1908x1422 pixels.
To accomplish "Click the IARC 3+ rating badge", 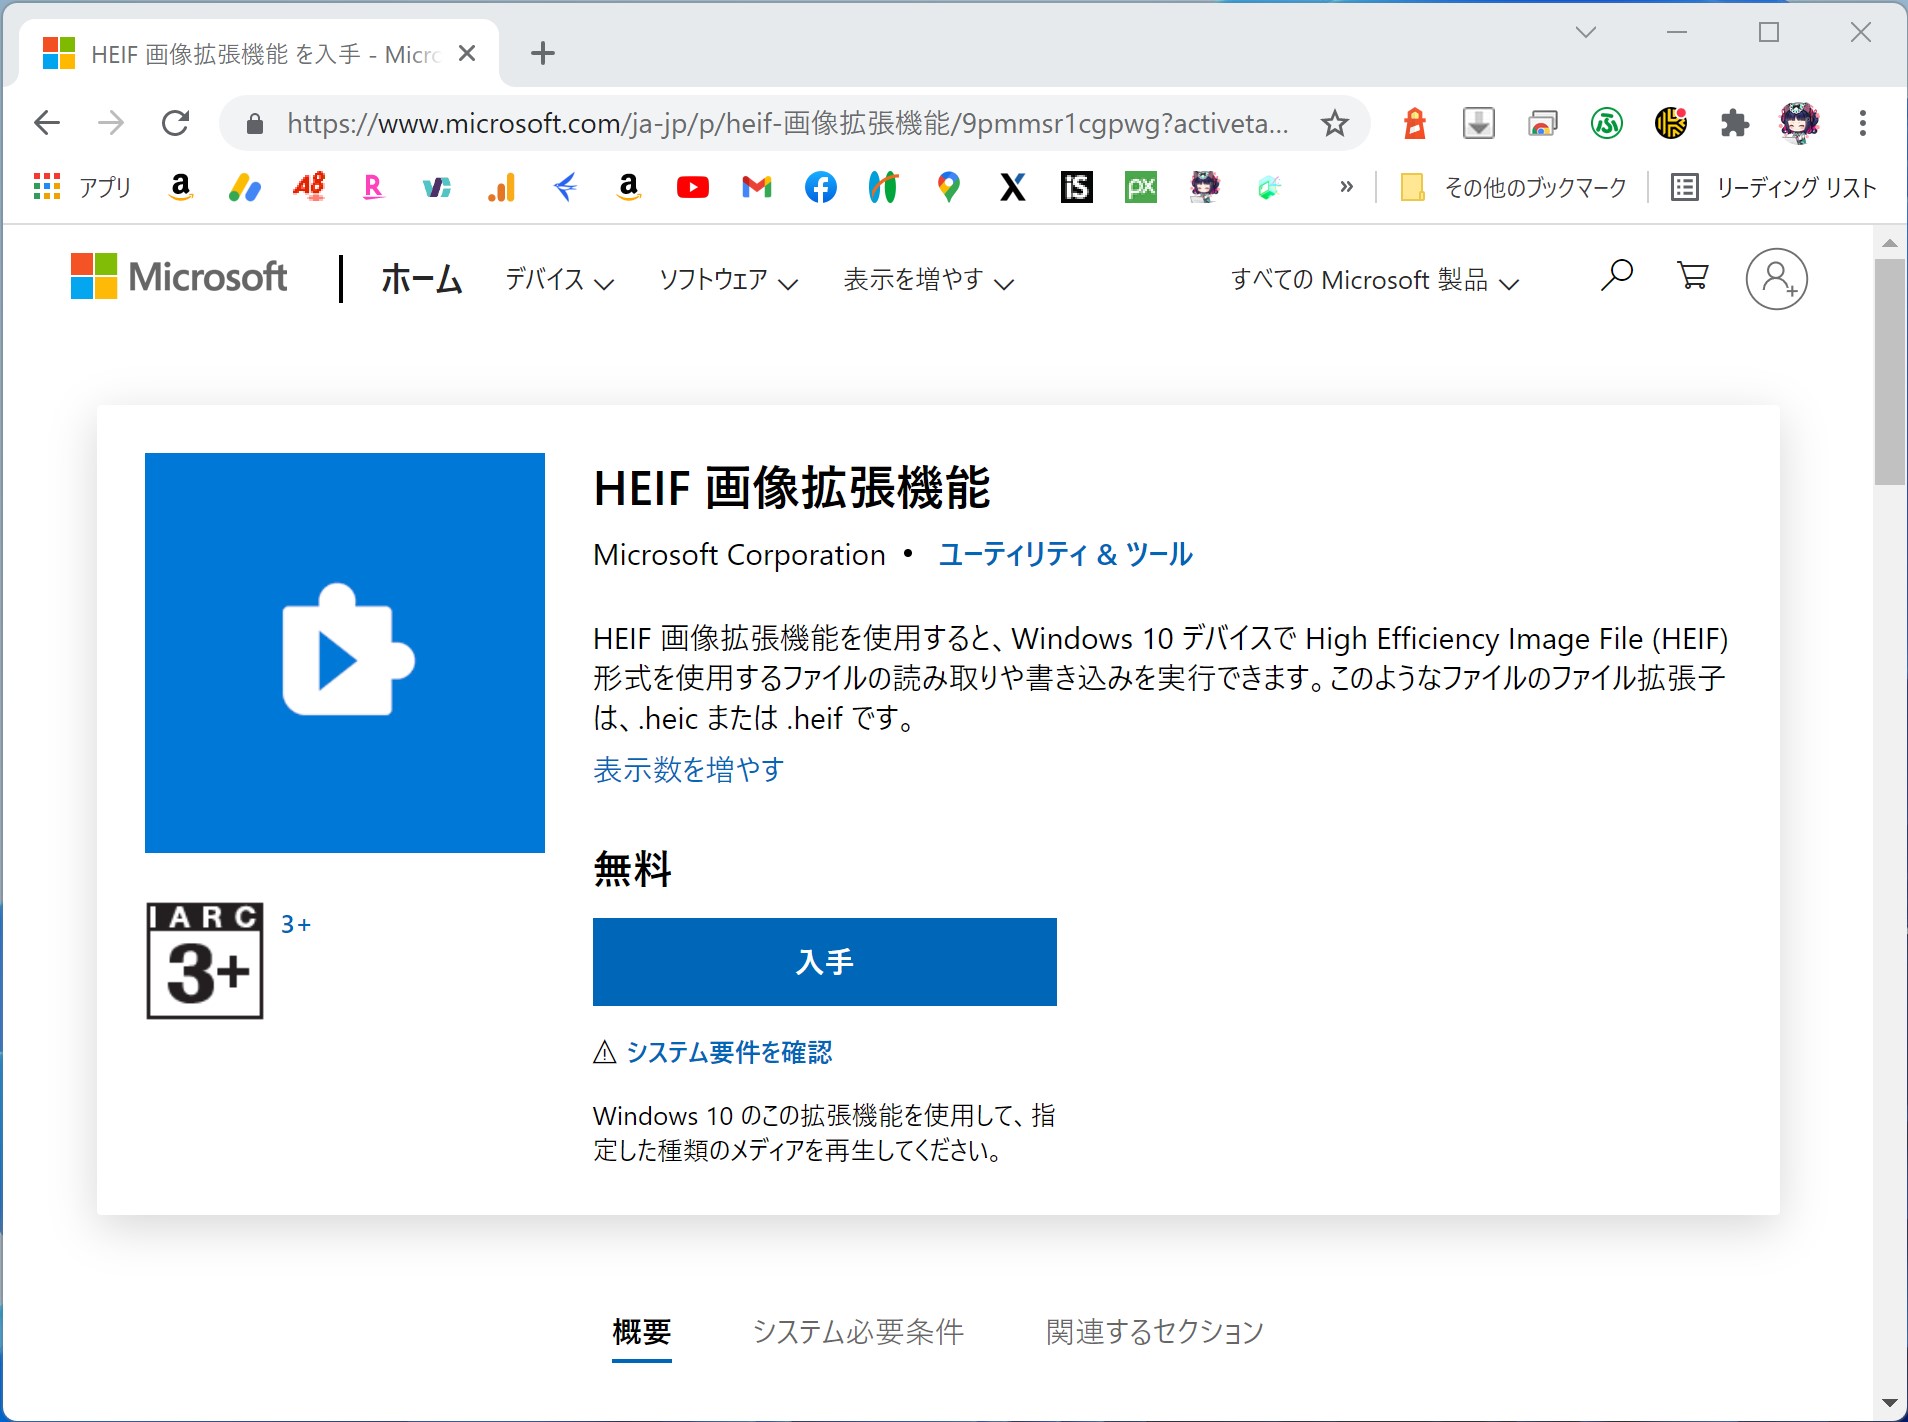I will 205,961.
